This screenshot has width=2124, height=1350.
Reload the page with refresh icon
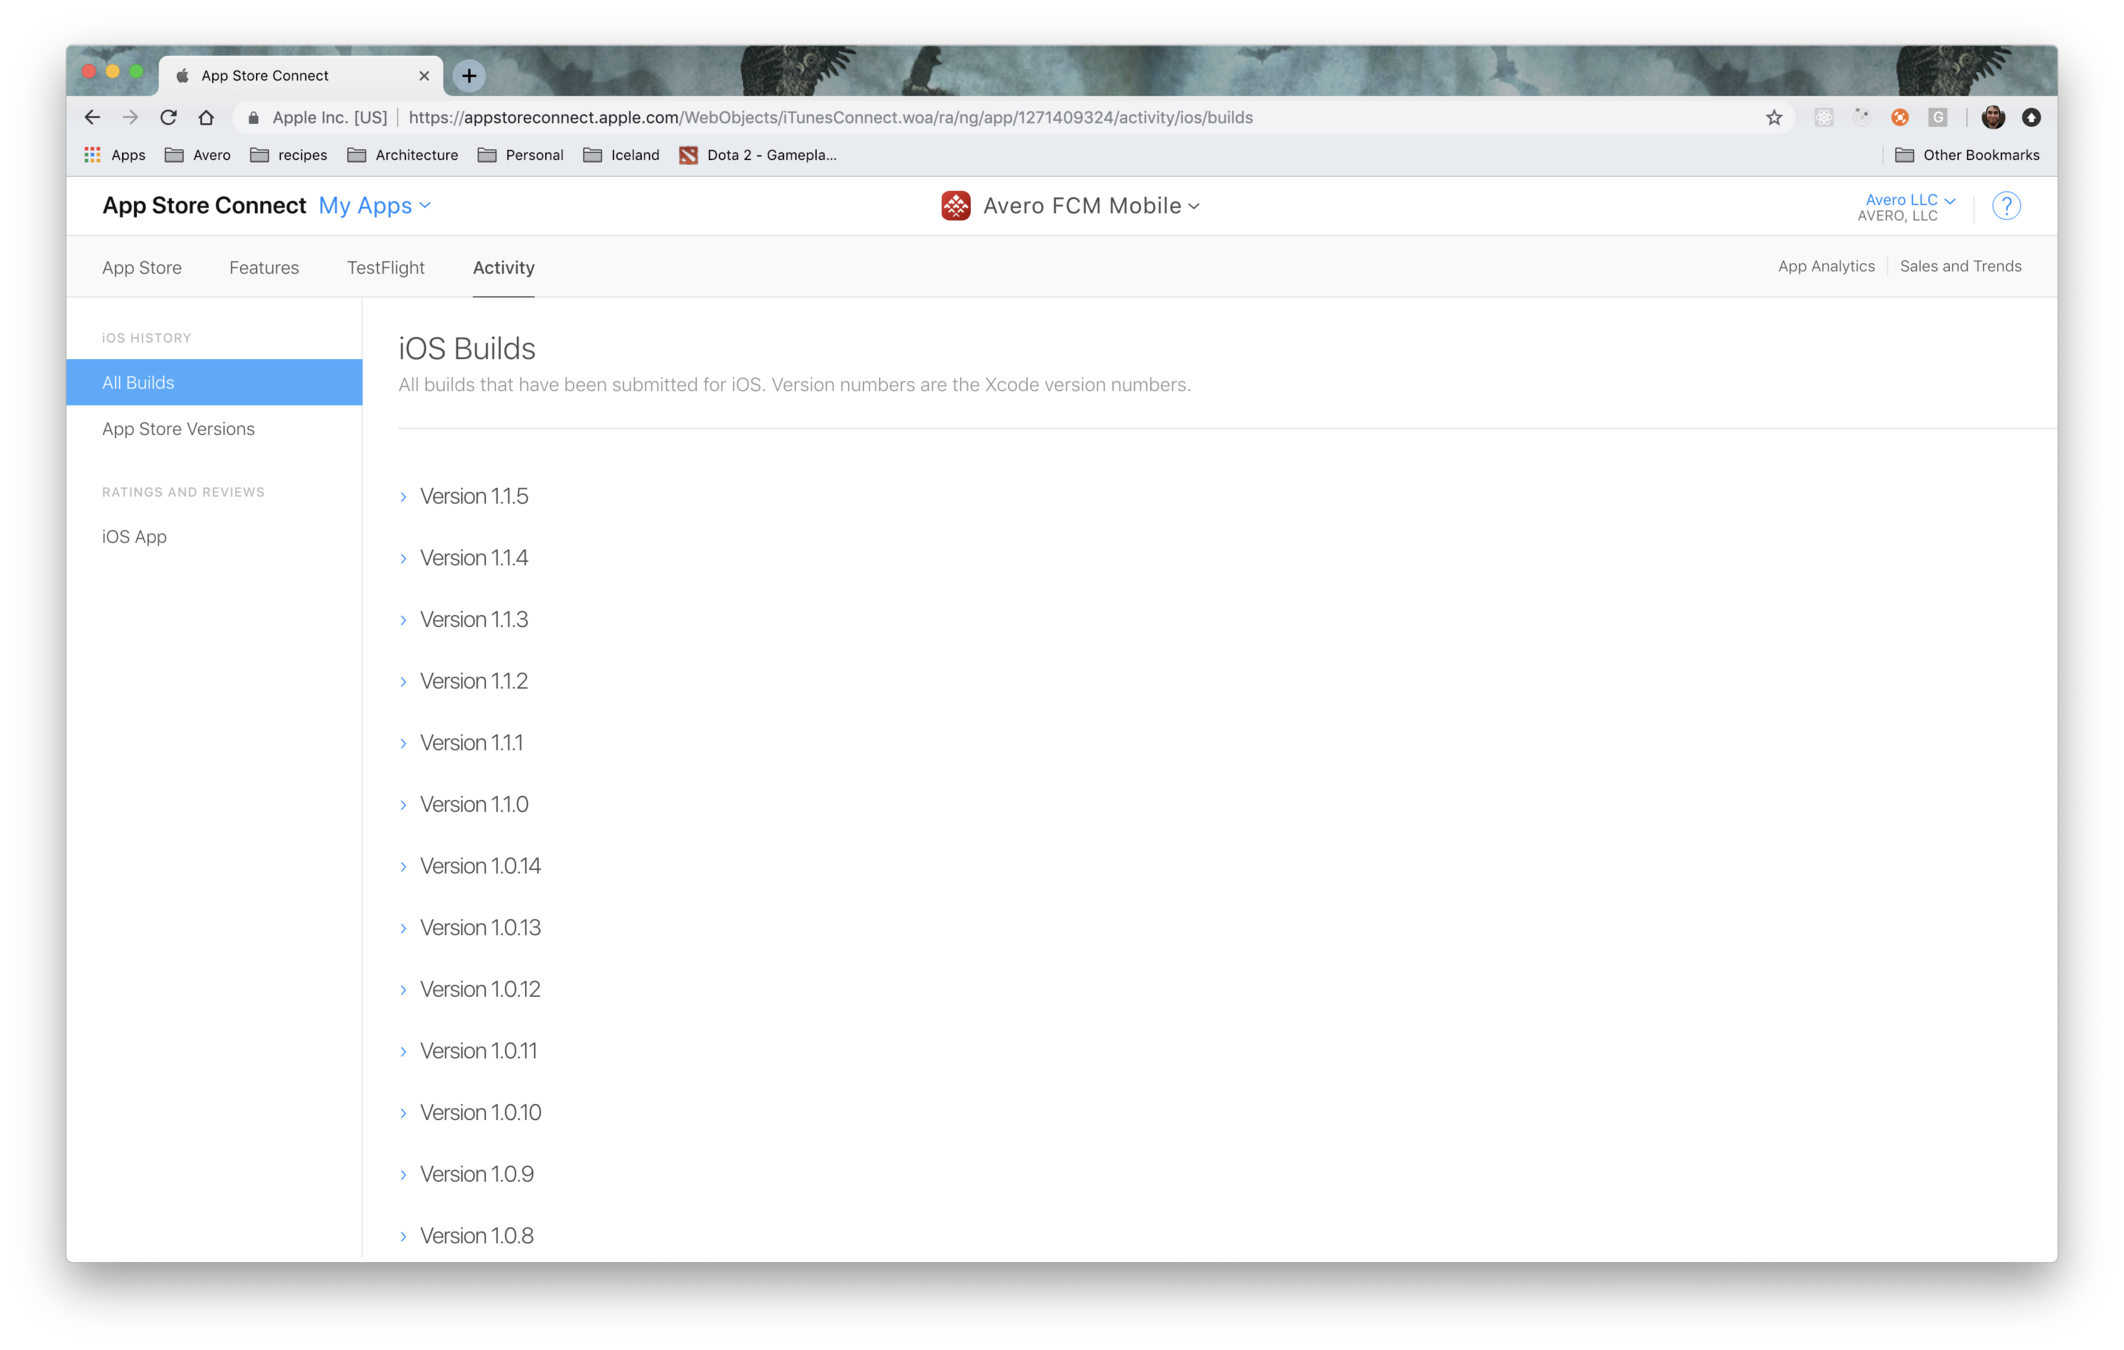168,118
